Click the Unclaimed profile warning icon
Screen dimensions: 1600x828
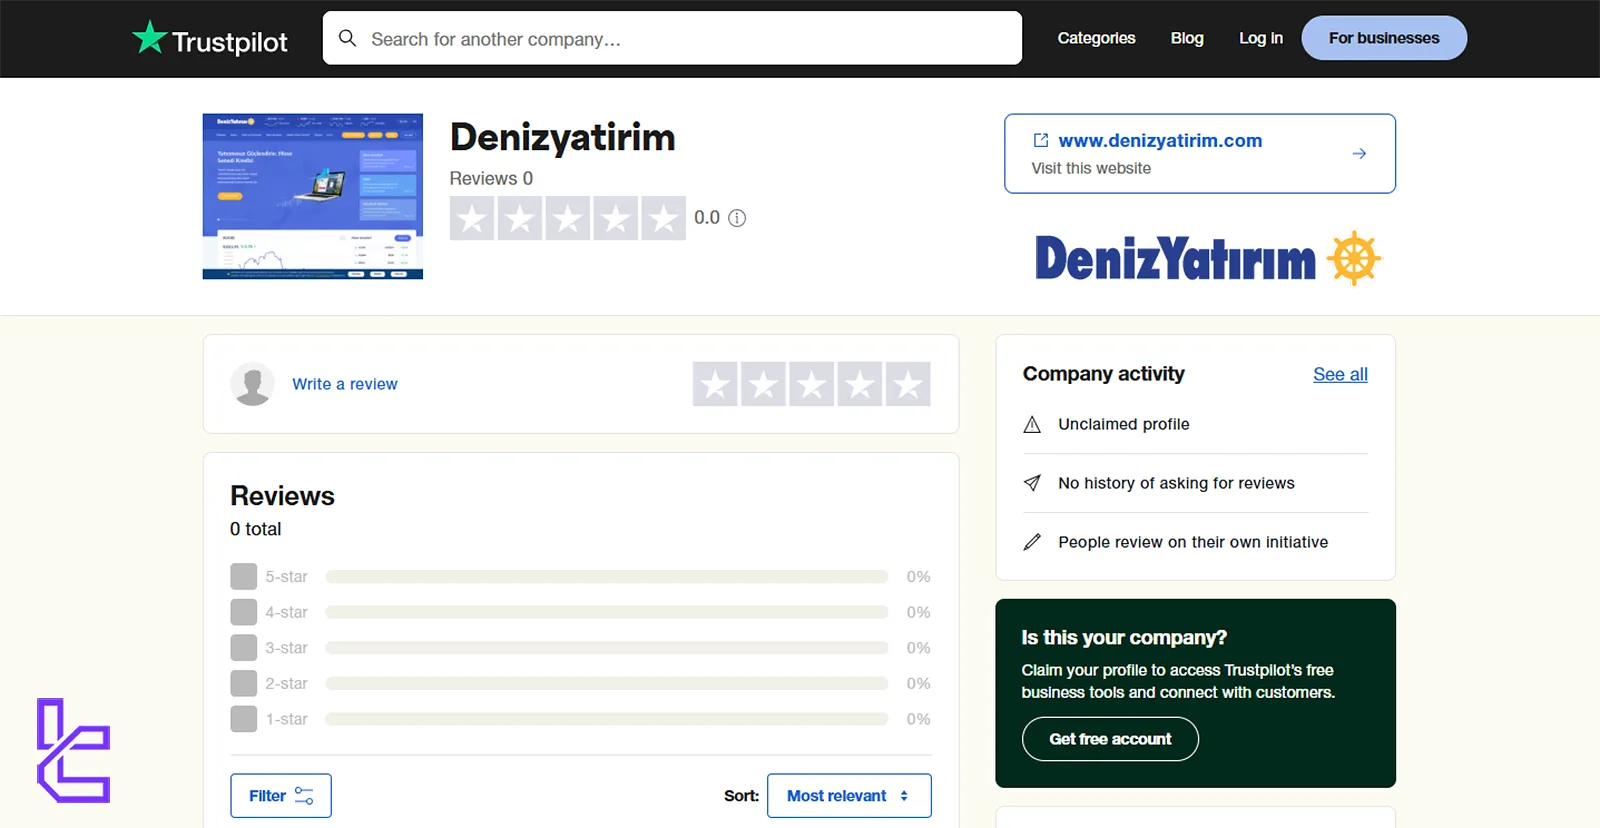coord(1032,425)
